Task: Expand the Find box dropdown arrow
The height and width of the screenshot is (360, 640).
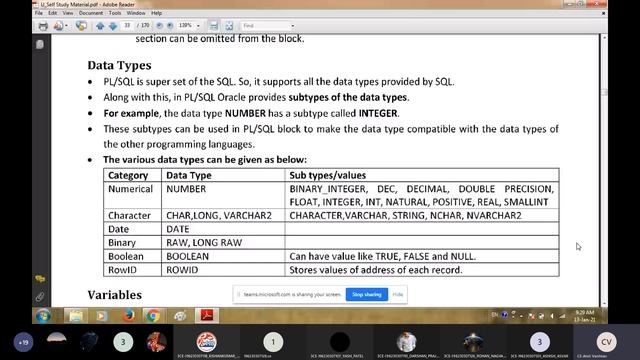Action: [293, 26]
